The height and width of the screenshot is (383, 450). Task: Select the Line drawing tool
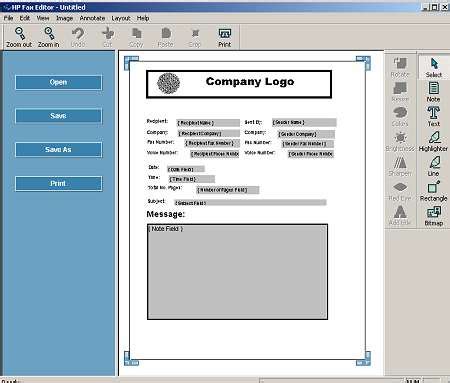click(433, 166)
